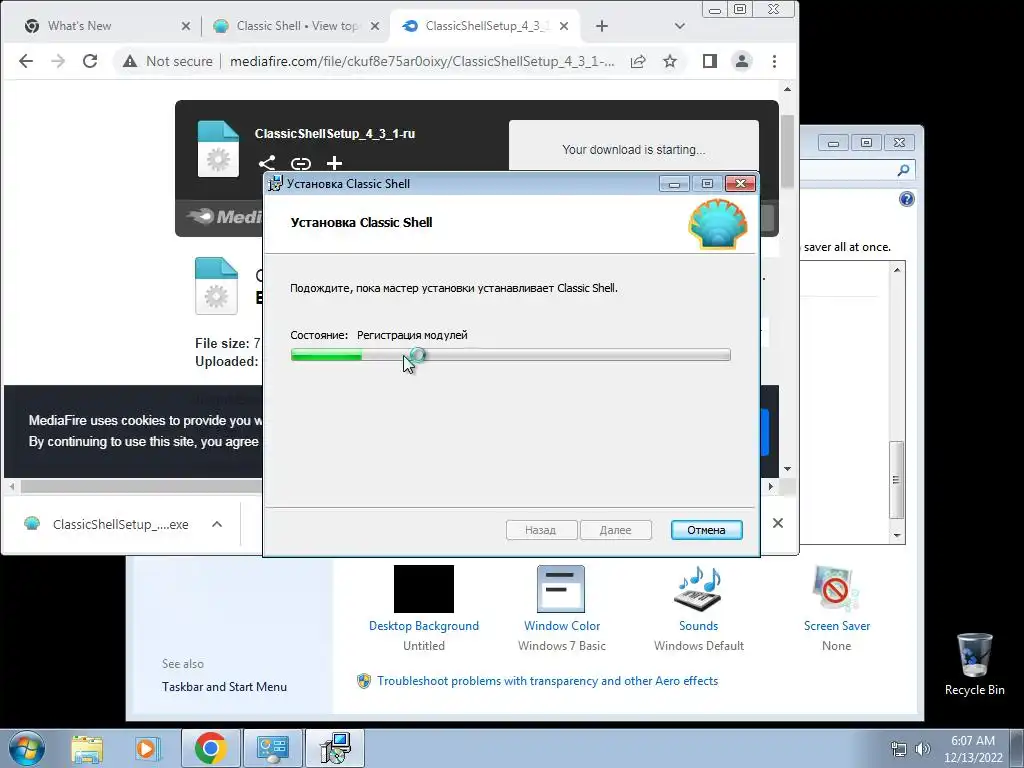
Task: Select the Recycle Bin desktop icon
Action: click(974, 664)
